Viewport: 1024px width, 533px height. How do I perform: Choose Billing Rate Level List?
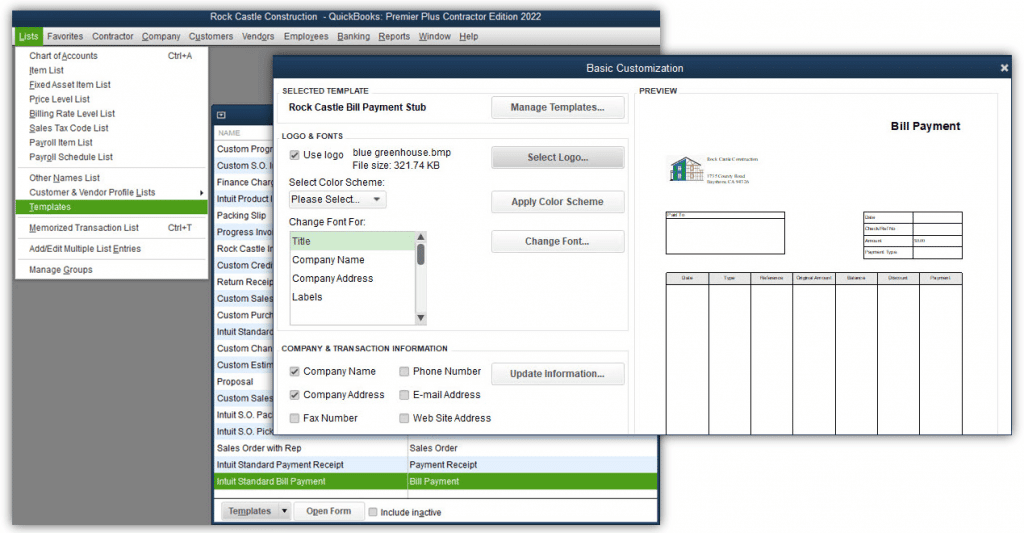point(111,114)
